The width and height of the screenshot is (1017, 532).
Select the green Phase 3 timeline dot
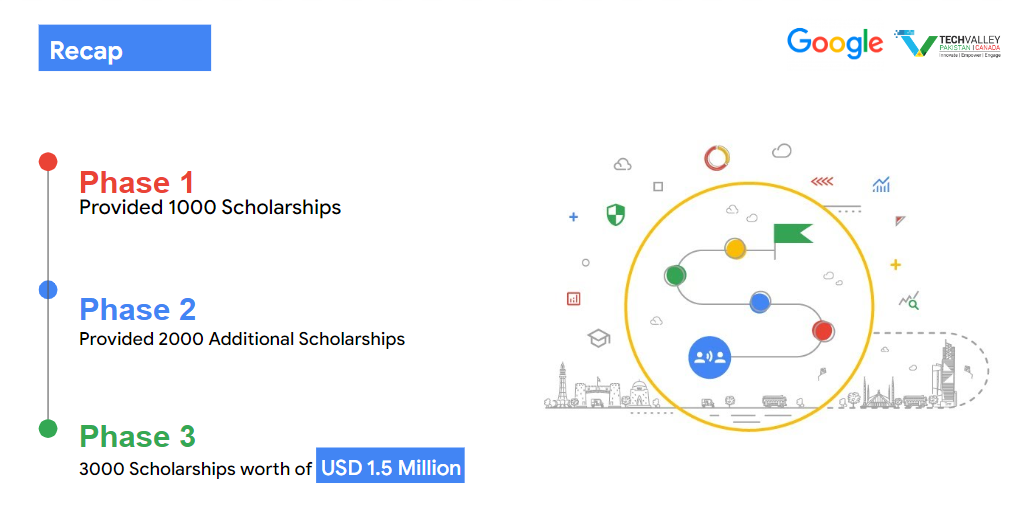pos(47,428)
